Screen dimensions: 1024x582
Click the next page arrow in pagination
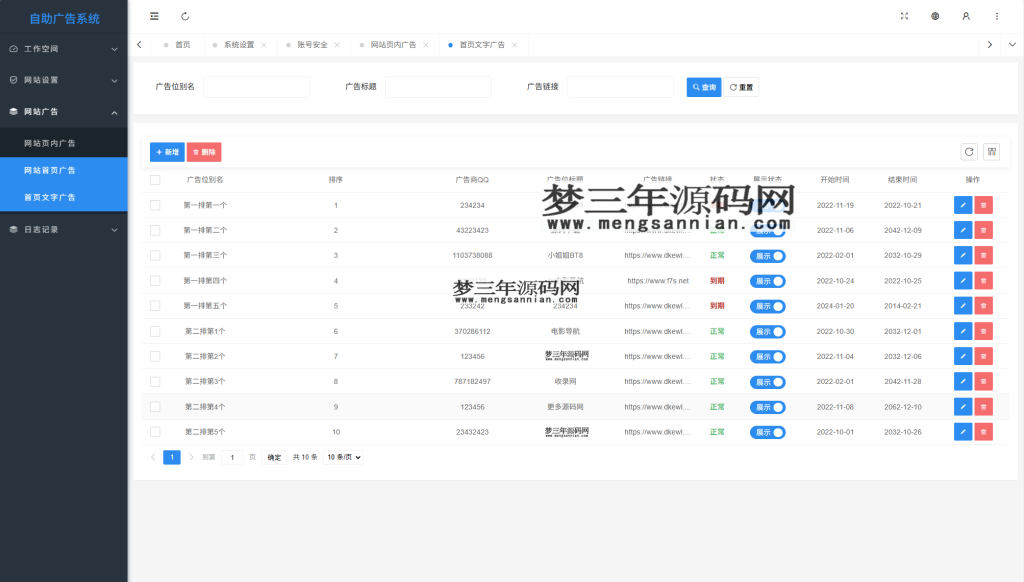[x=191, y=457]
